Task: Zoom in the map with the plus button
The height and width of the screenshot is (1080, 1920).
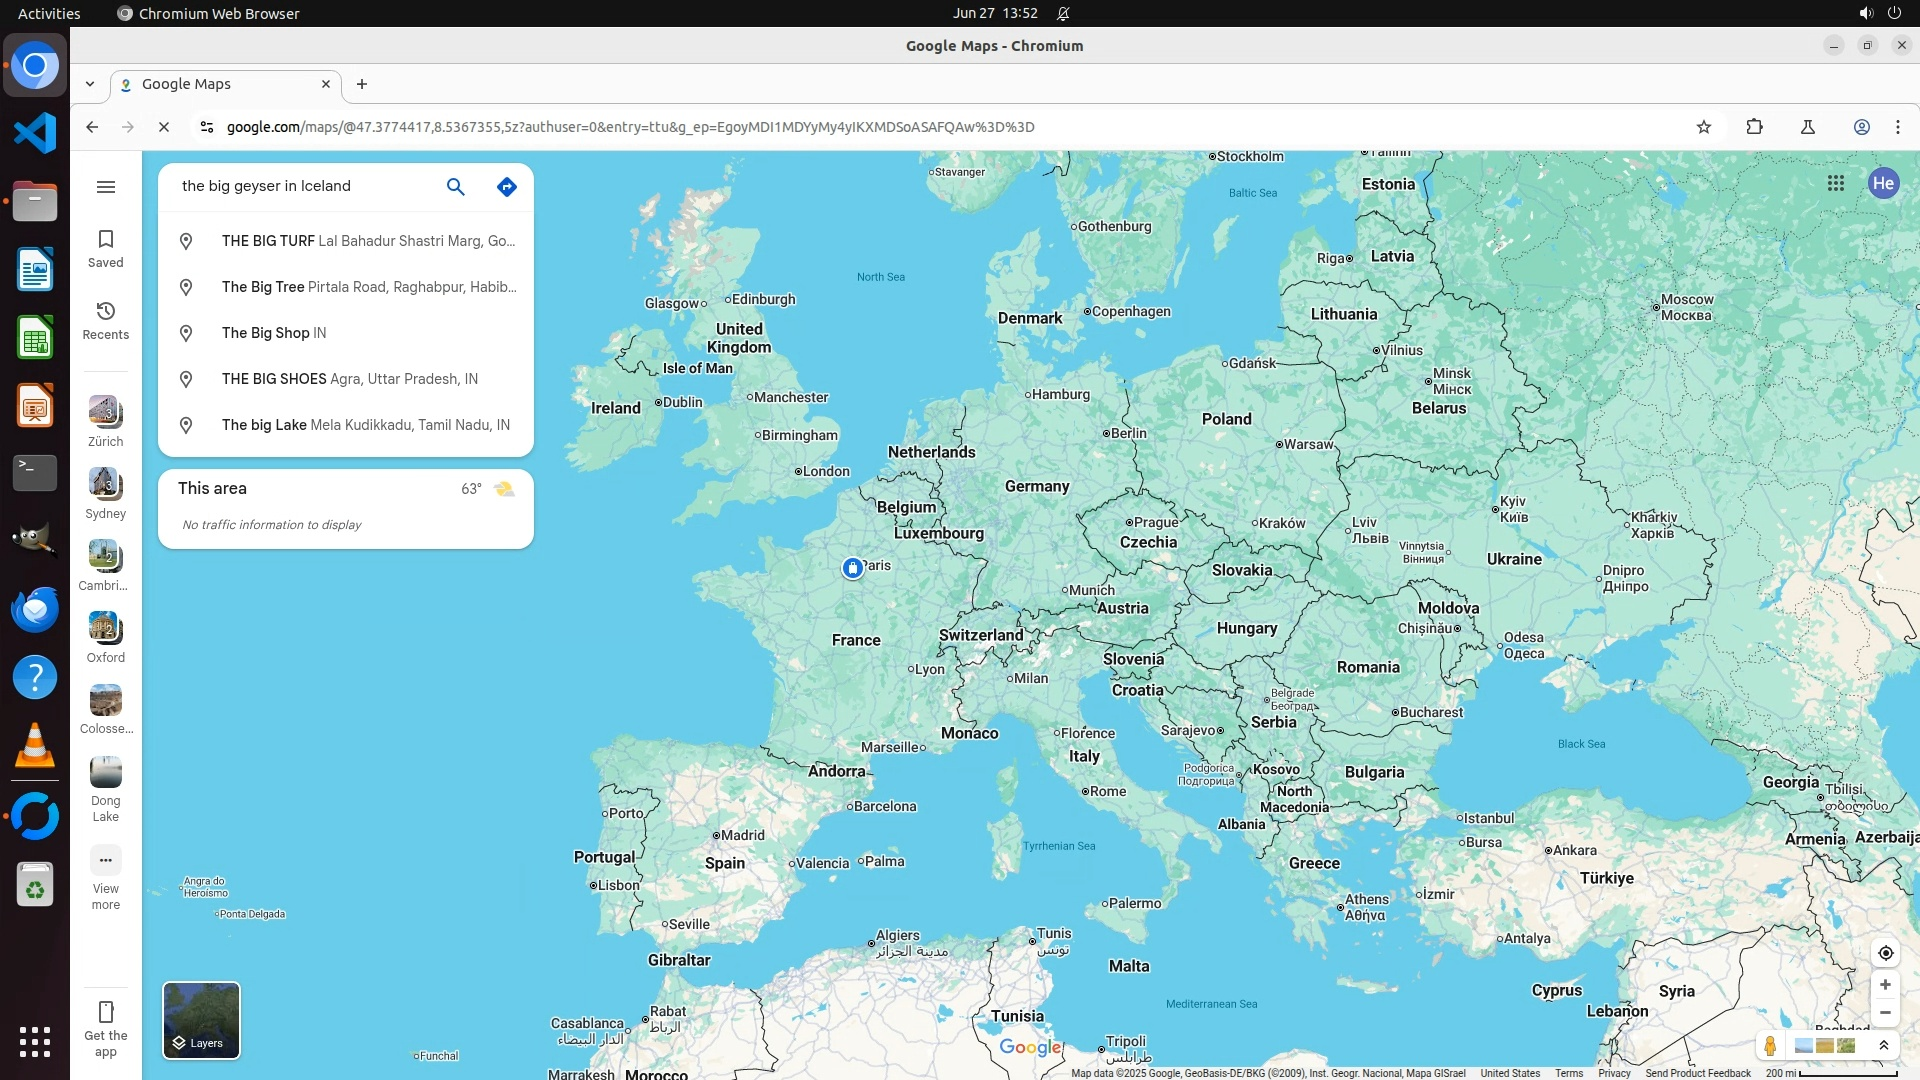Action: coord(1885,985)
